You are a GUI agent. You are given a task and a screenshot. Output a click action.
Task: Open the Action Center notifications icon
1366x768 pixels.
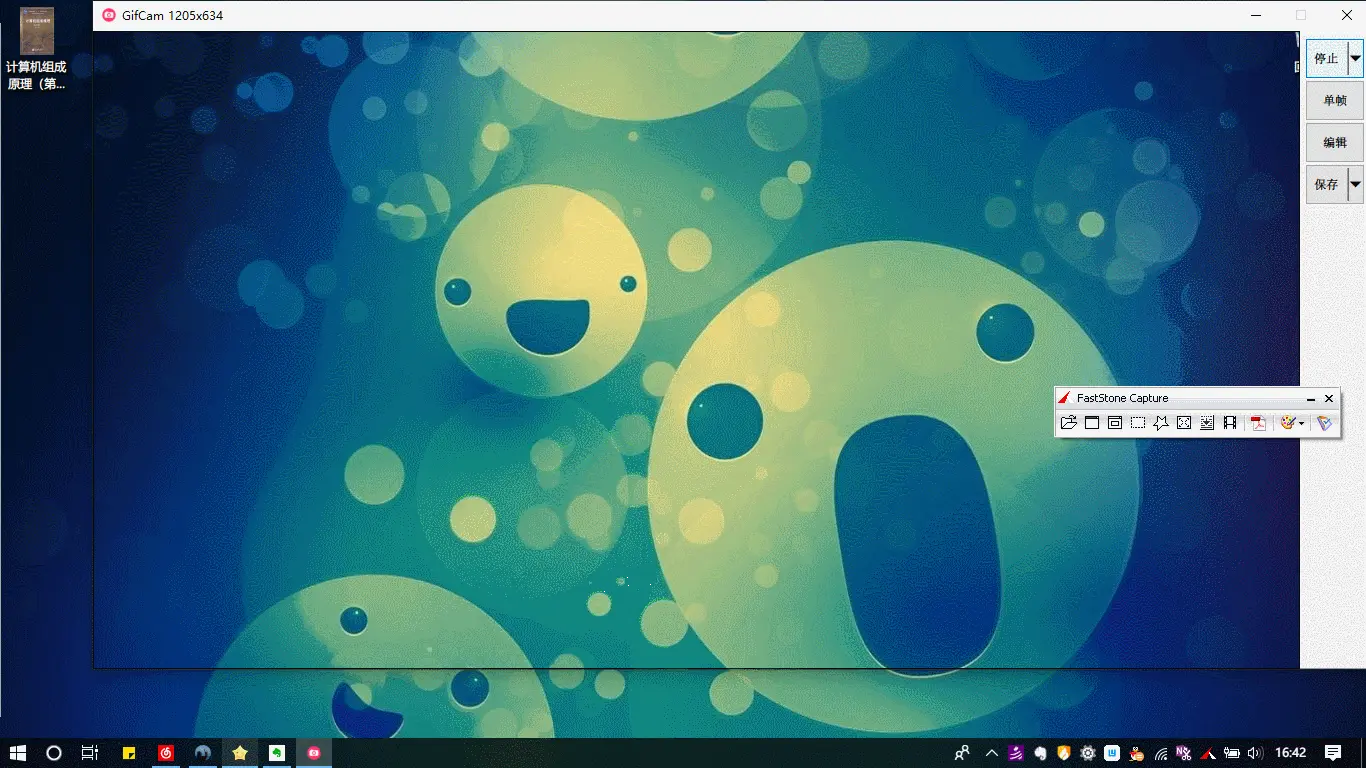[1333, 753]
